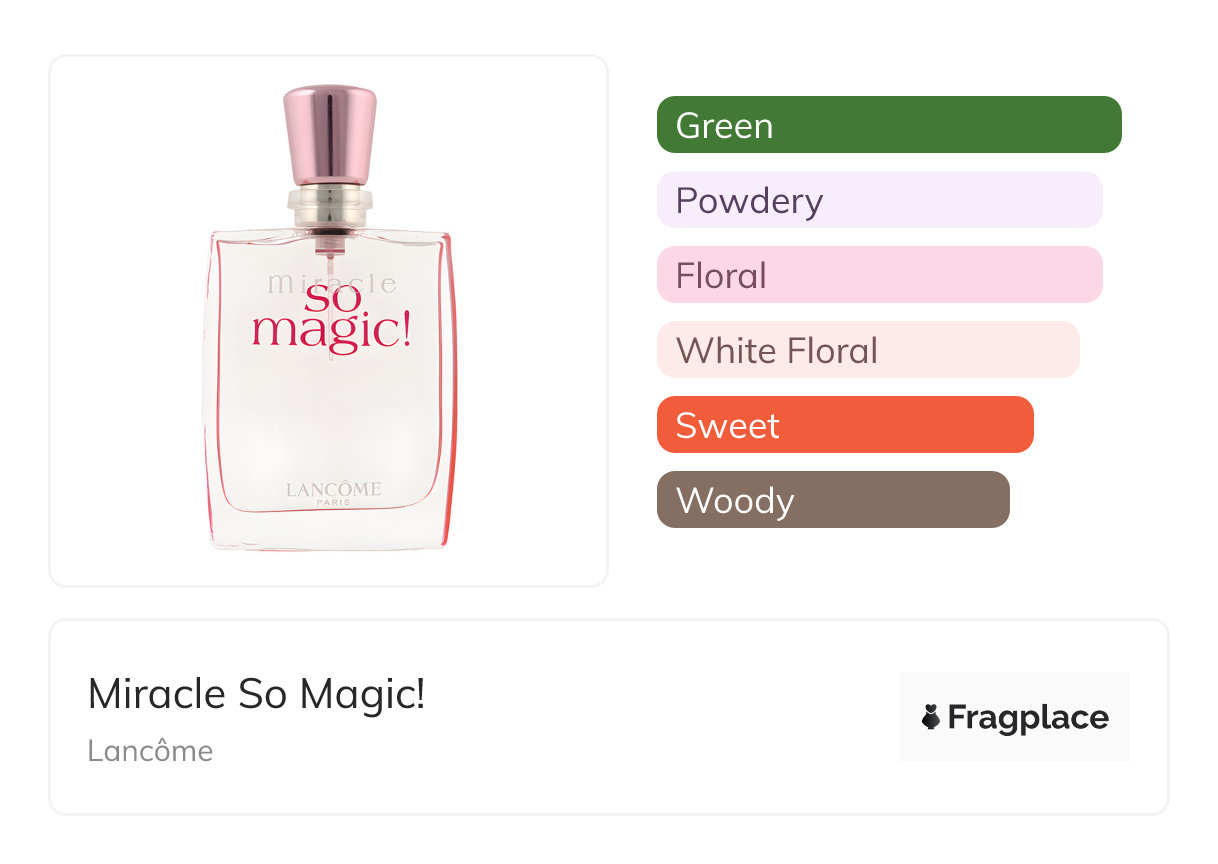Select the Powdery accord bar
Screen dimensions: 1218x864
pos(879,200)
